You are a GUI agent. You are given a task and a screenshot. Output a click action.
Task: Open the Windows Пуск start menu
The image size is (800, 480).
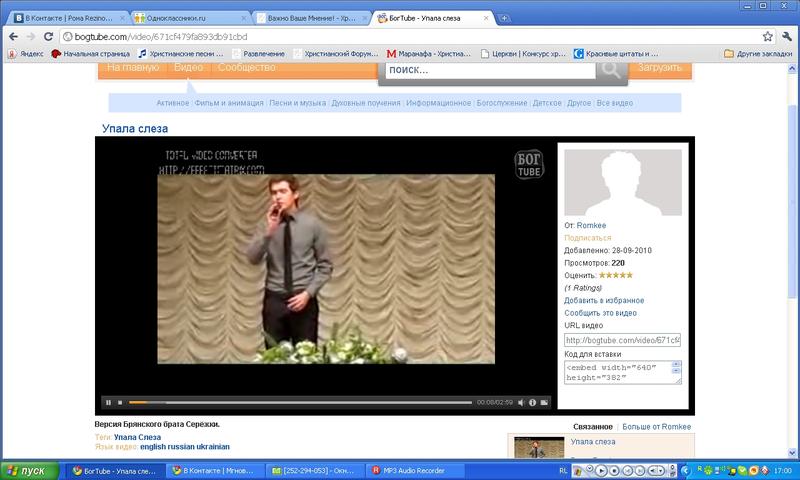(27, 470)
